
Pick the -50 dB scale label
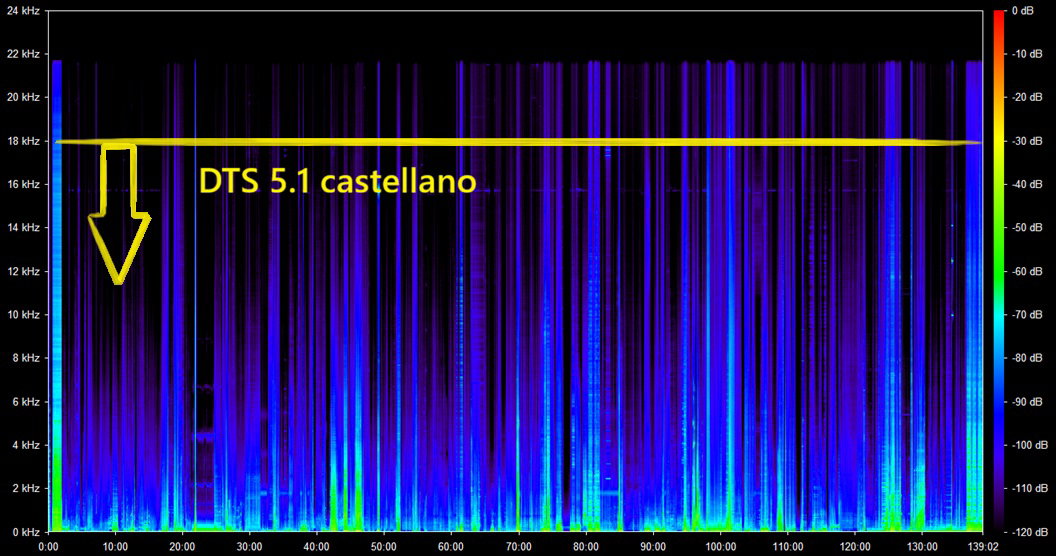[x=1028, y=228]
